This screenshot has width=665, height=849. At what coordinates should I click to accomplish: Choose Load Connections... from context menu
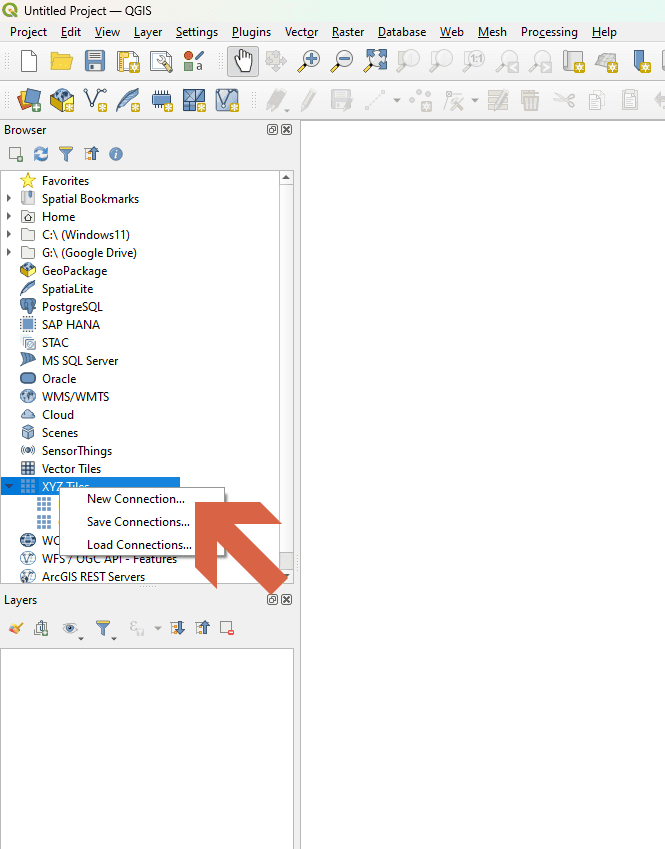pyautogui.click(x=141, y=545)
